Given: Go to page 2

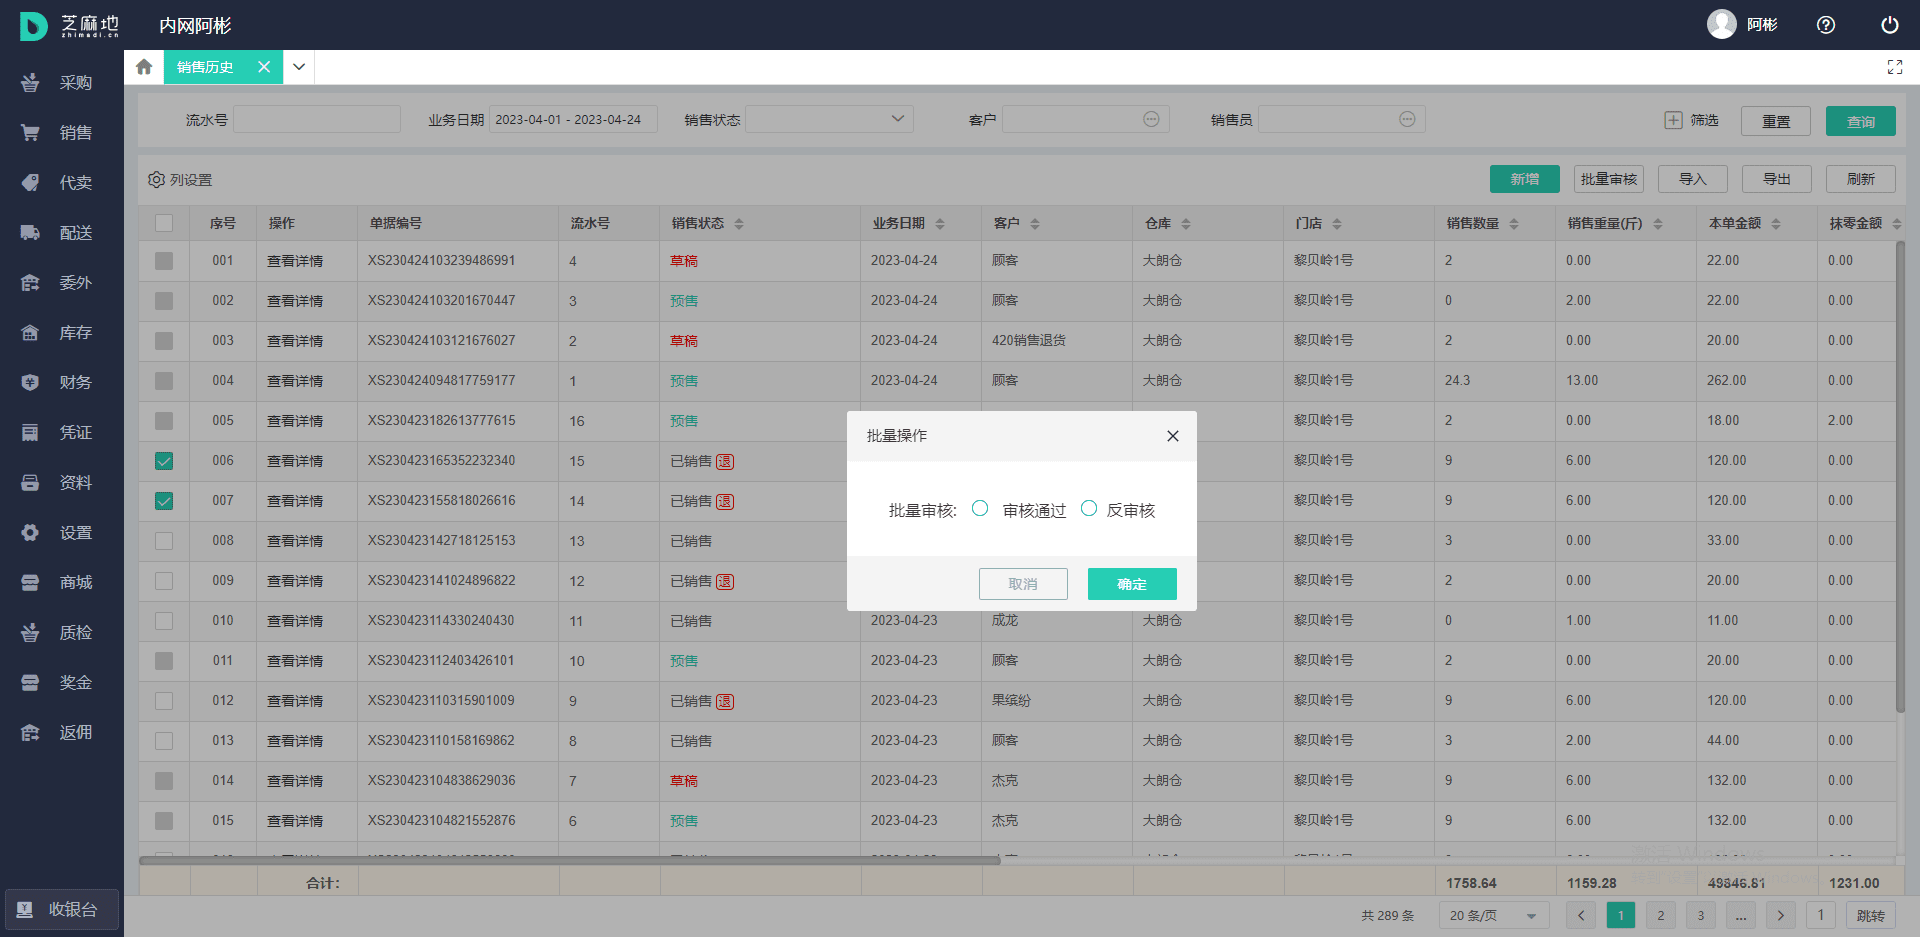Looking at the screenshot, I should (1661, 915).
